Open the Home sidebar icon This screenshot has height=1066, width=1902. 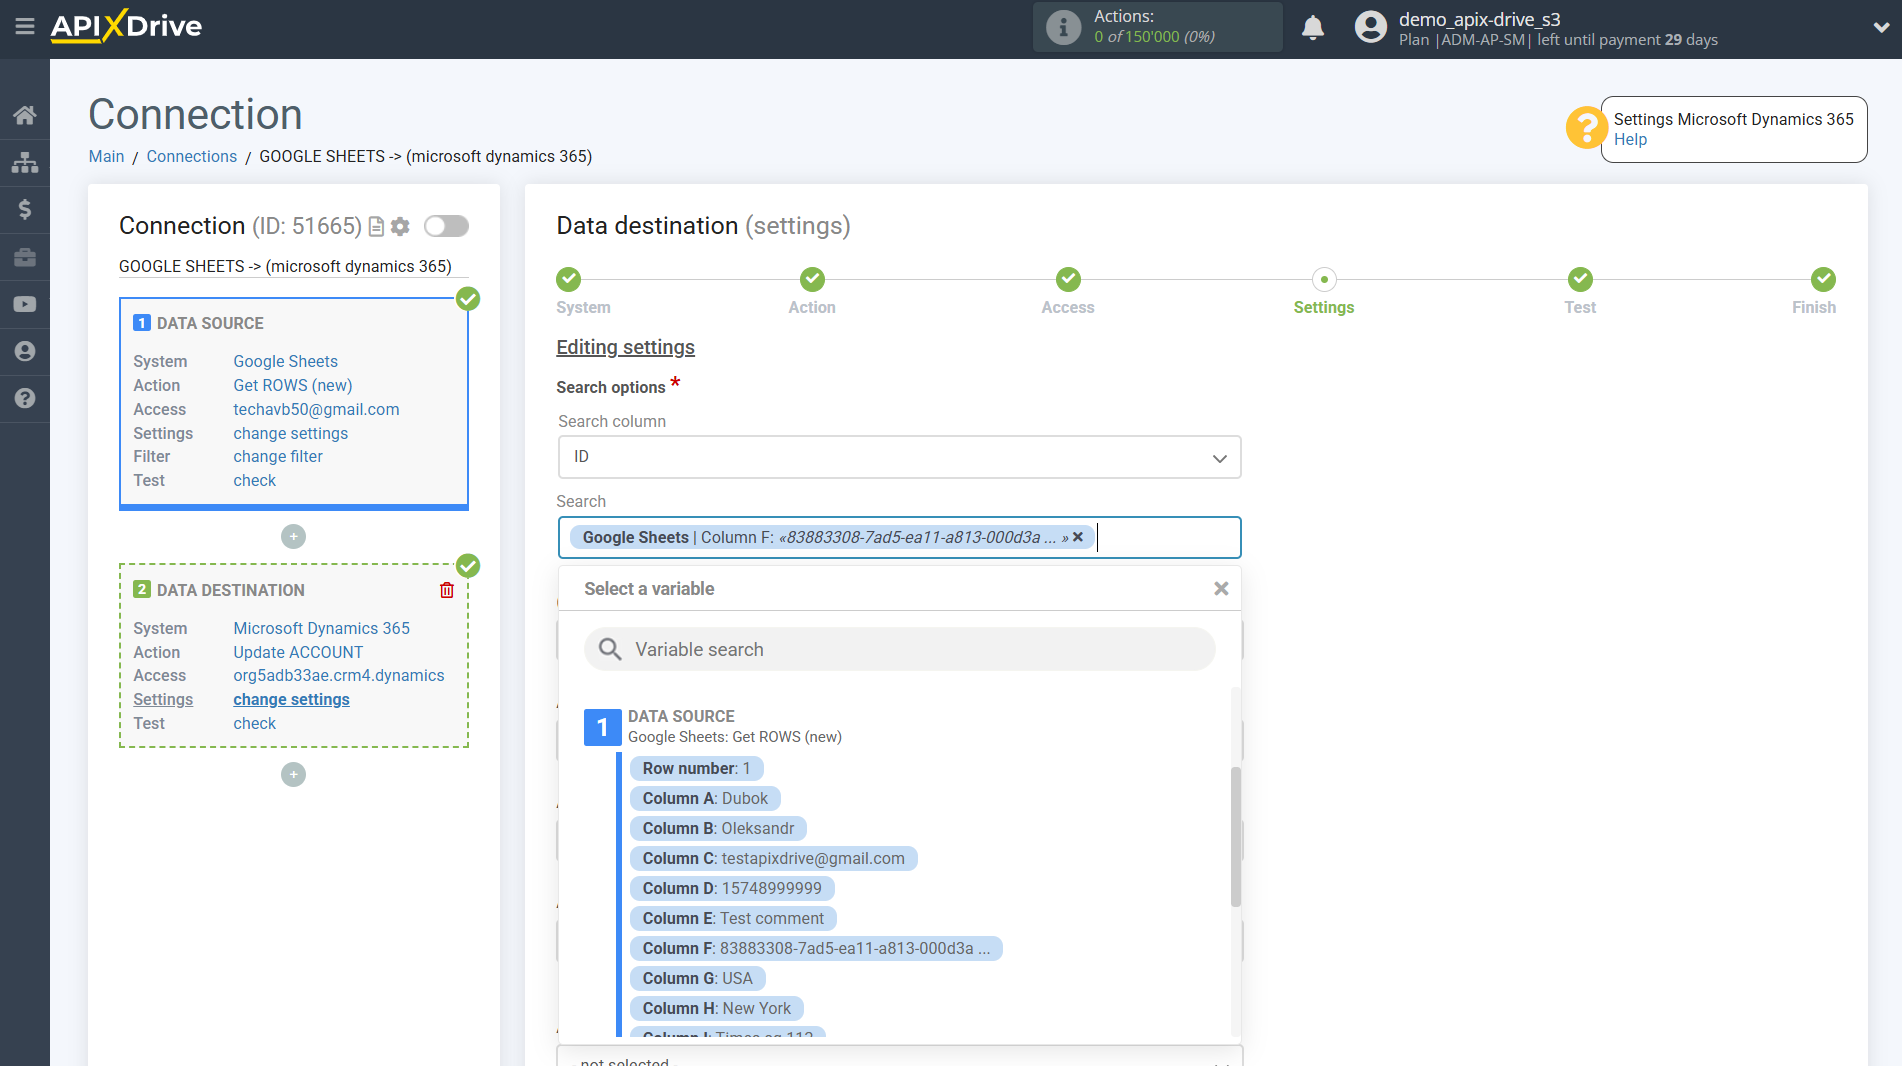[25, 115]
